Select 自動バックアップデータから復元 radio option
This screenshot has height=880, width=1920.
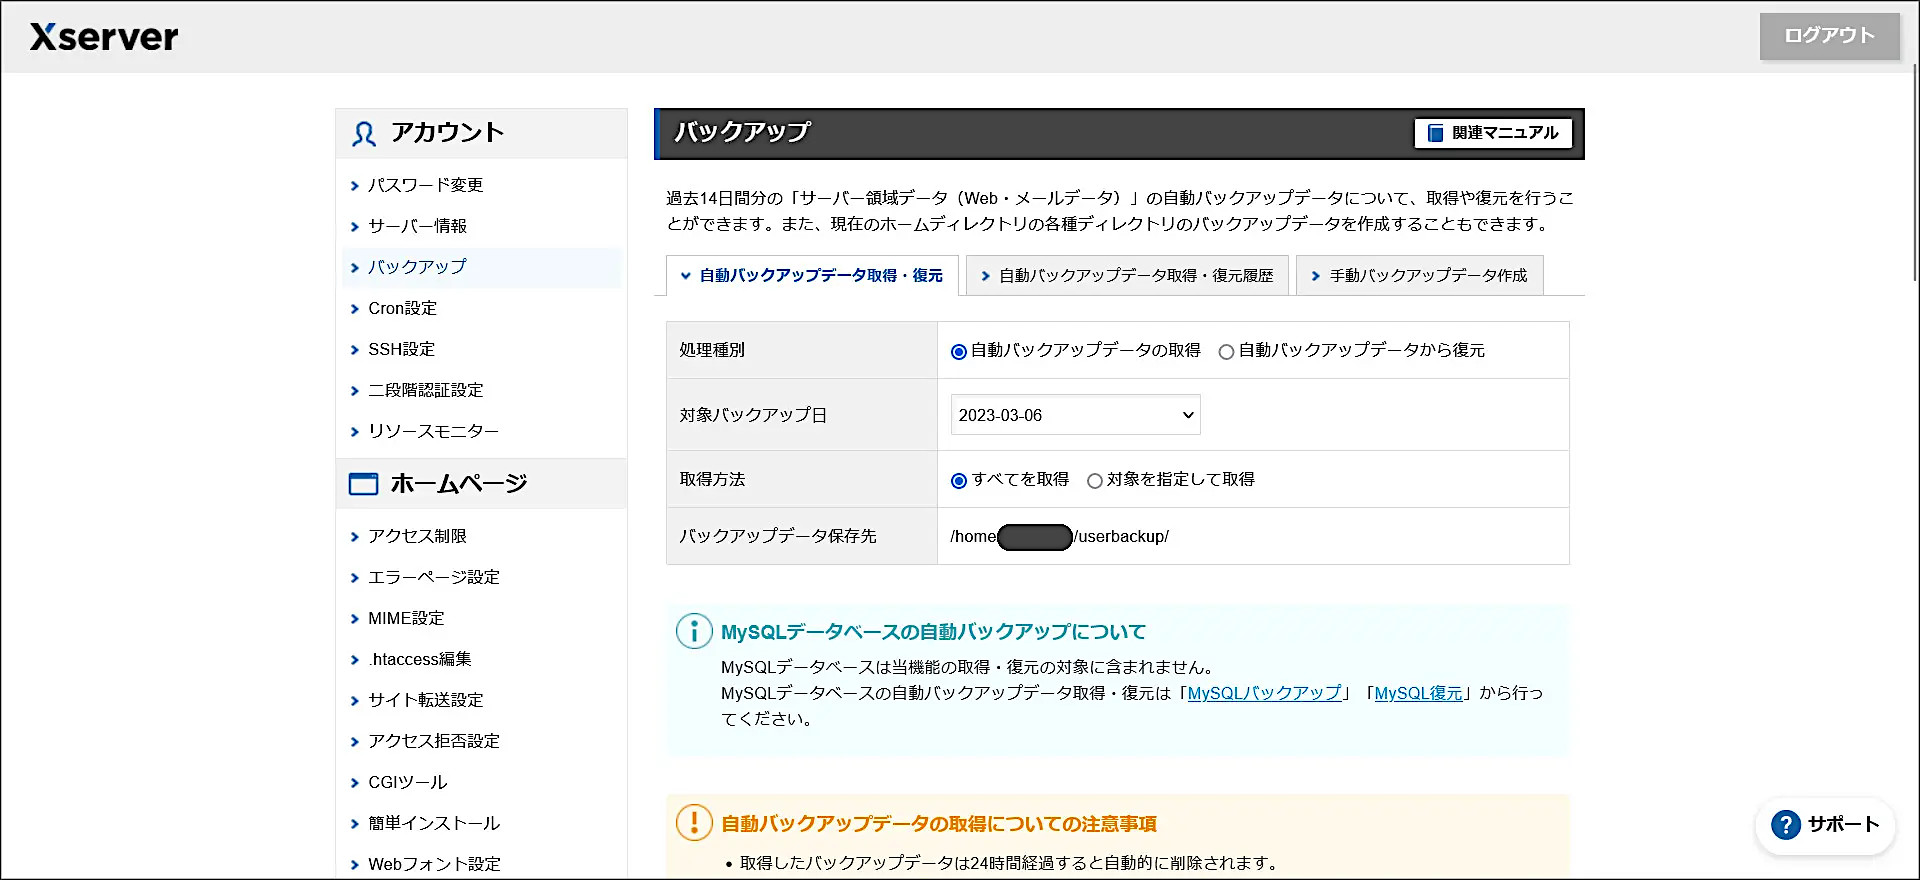[x=1226, y=352]
